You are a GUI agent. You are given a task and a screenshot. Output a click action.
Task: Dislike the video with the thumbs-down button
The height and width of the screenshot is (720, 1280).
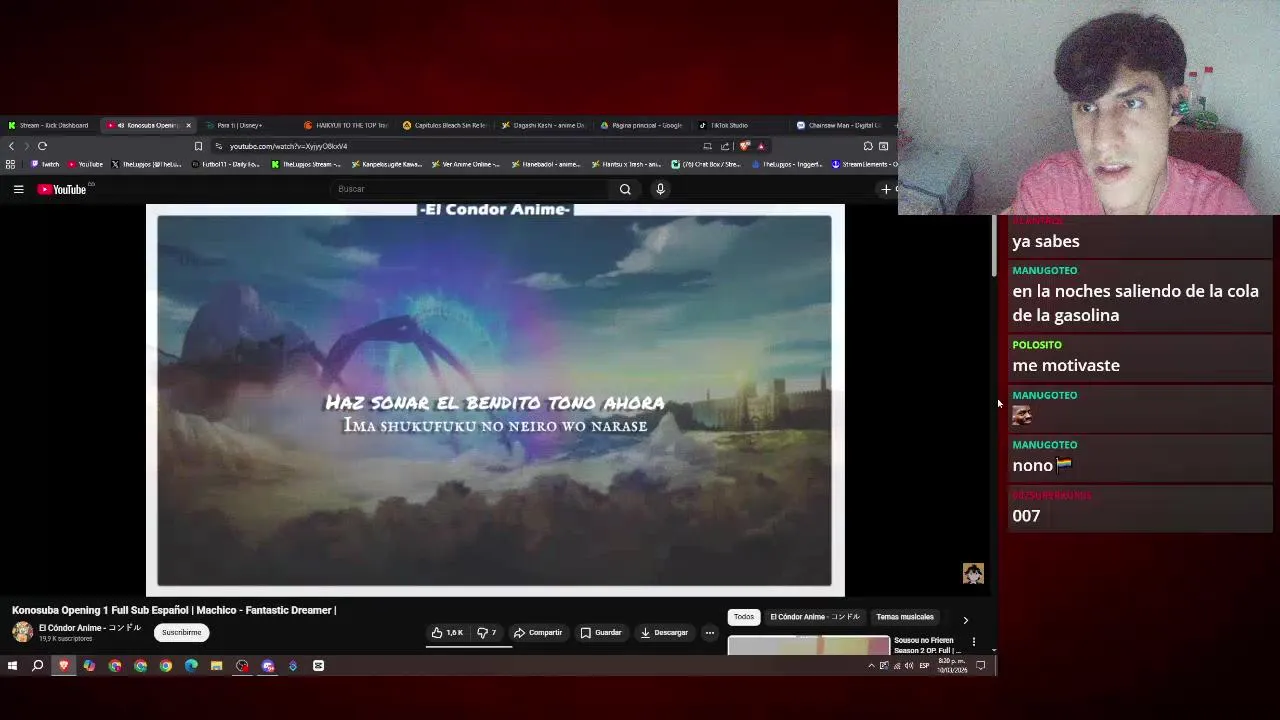487,633
